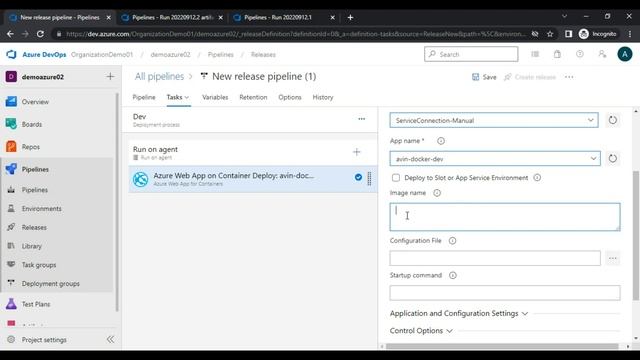Click the task's drag handle grip
This screenshot has width=640, height=360.
(x=369, y=179)
